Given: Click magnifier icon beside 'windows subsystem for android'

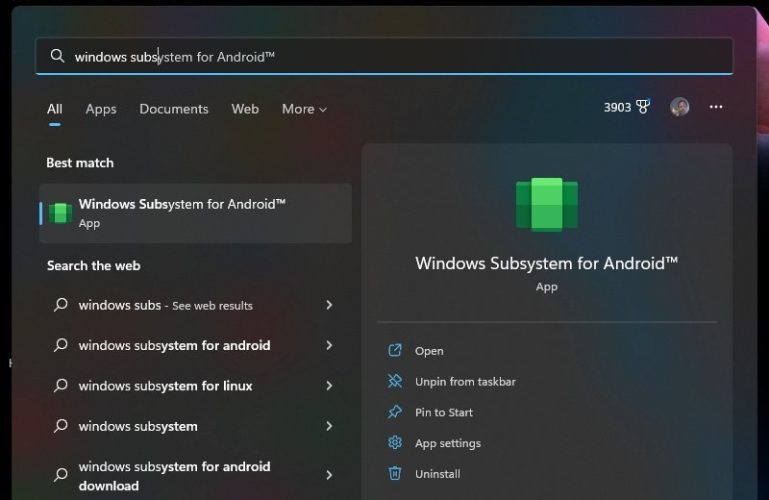Looking at the screenshot, I should pyautogui.click(x=60, y=345).
